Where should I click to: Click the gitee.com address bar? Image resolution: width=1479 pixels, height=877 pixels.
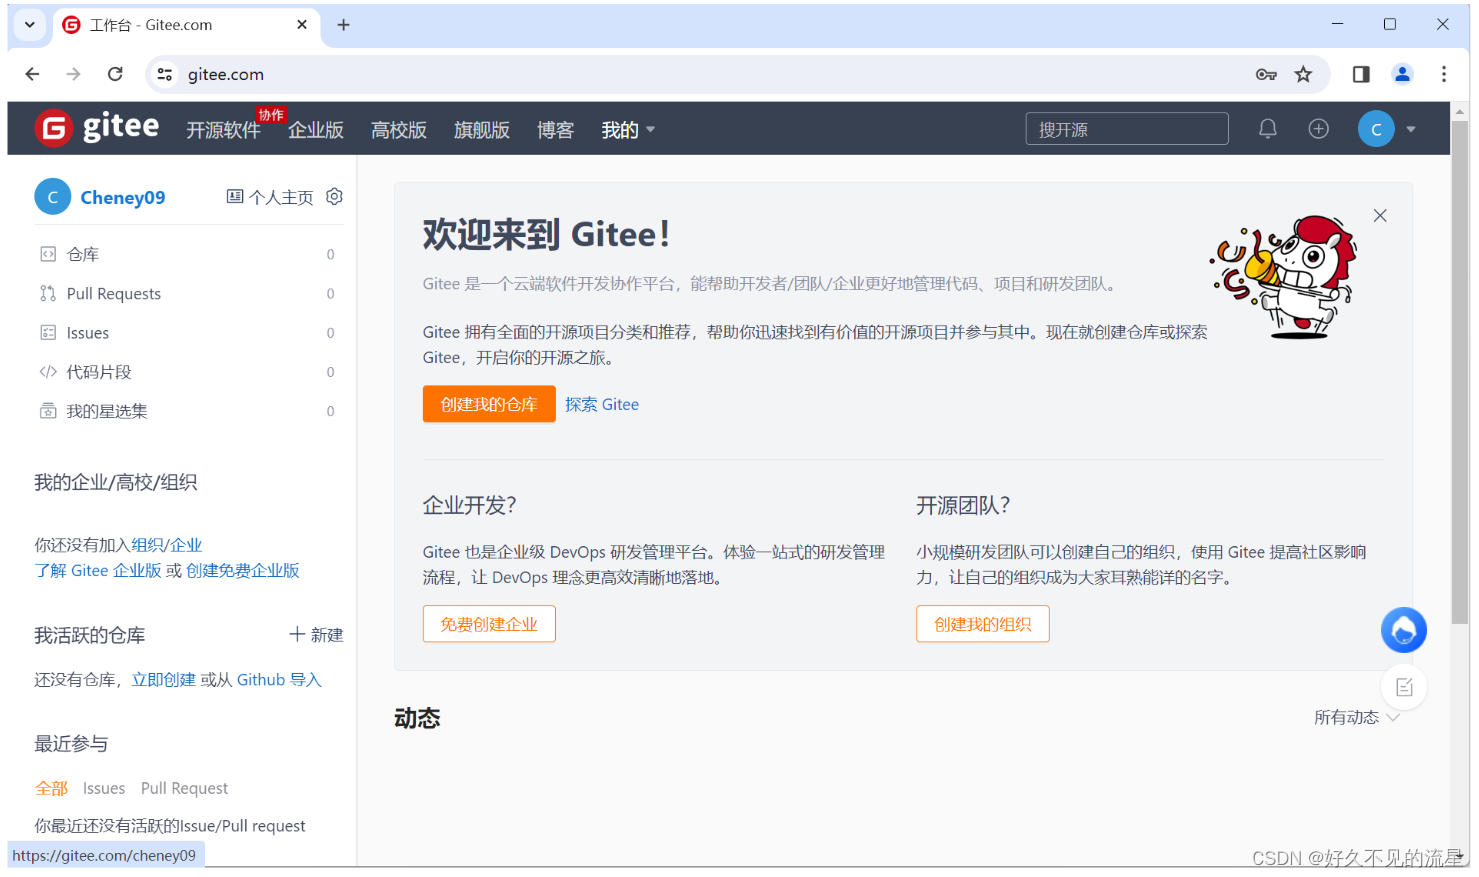[740, 74]
